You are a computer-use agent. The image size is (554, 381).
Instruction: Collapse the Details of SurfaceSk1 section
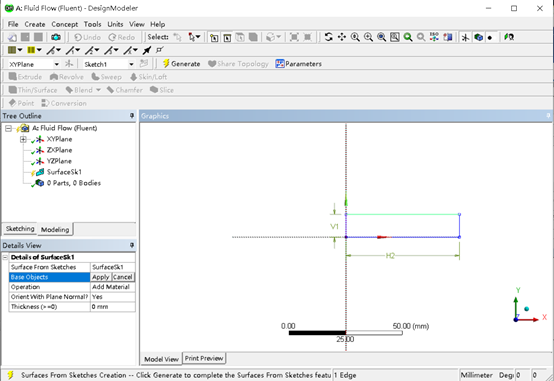(5, 257)
